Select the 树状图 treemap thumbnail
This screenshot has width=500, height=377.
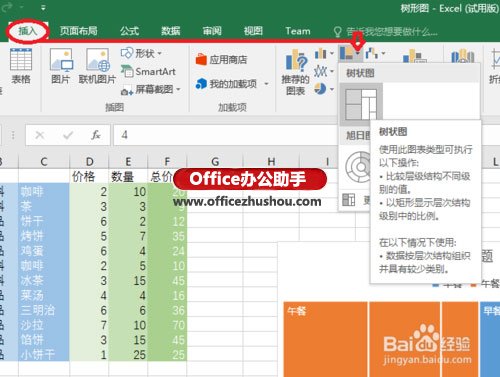point(361,104)
